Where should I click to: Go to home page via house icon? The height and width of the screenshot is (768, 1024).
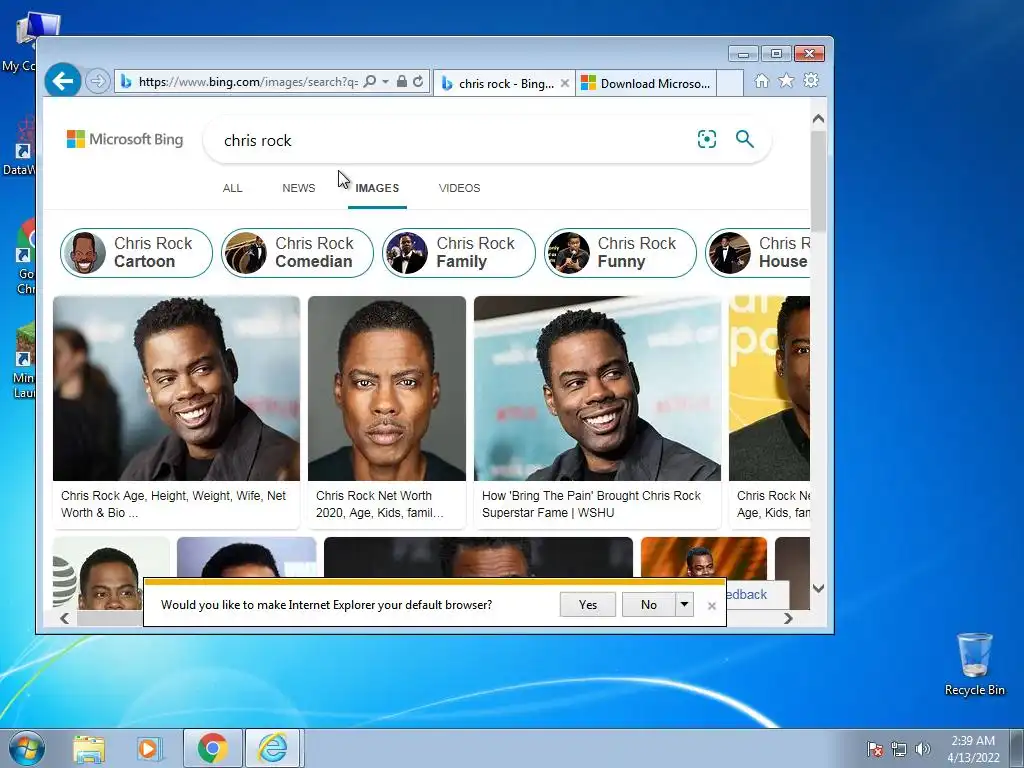tap(761, 81)
